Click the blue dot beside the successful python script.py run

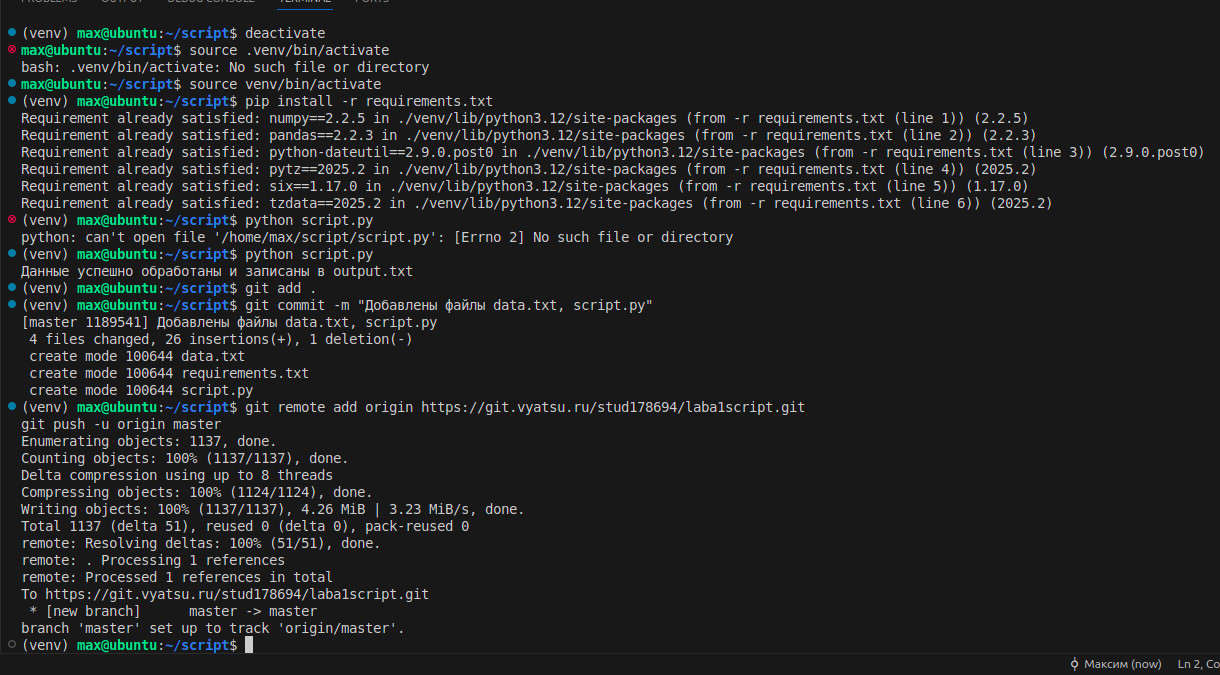10,254
